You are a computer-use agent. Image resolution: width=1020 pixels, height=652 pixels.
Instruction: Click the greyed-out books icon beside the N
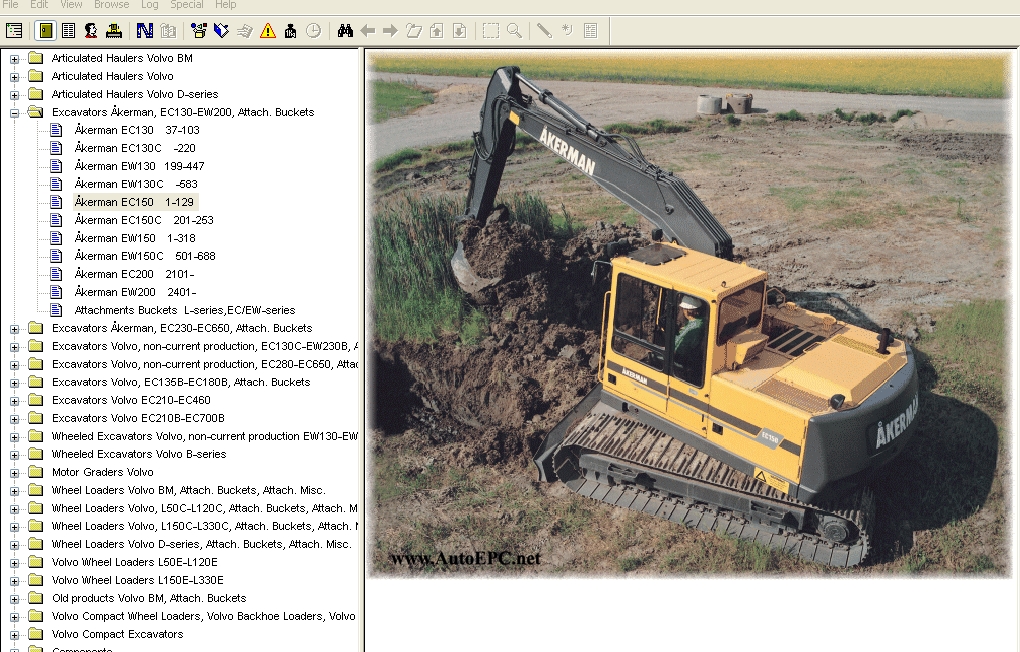[x=168, y=31]
